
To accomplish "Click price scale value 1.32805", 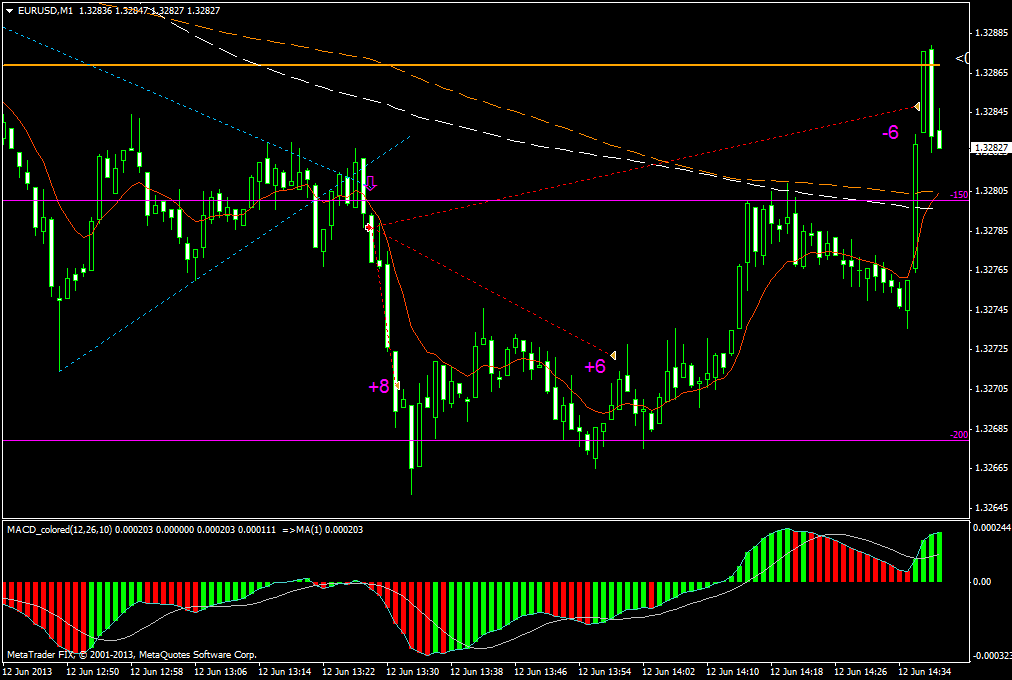I will click(x=992, y=191).
